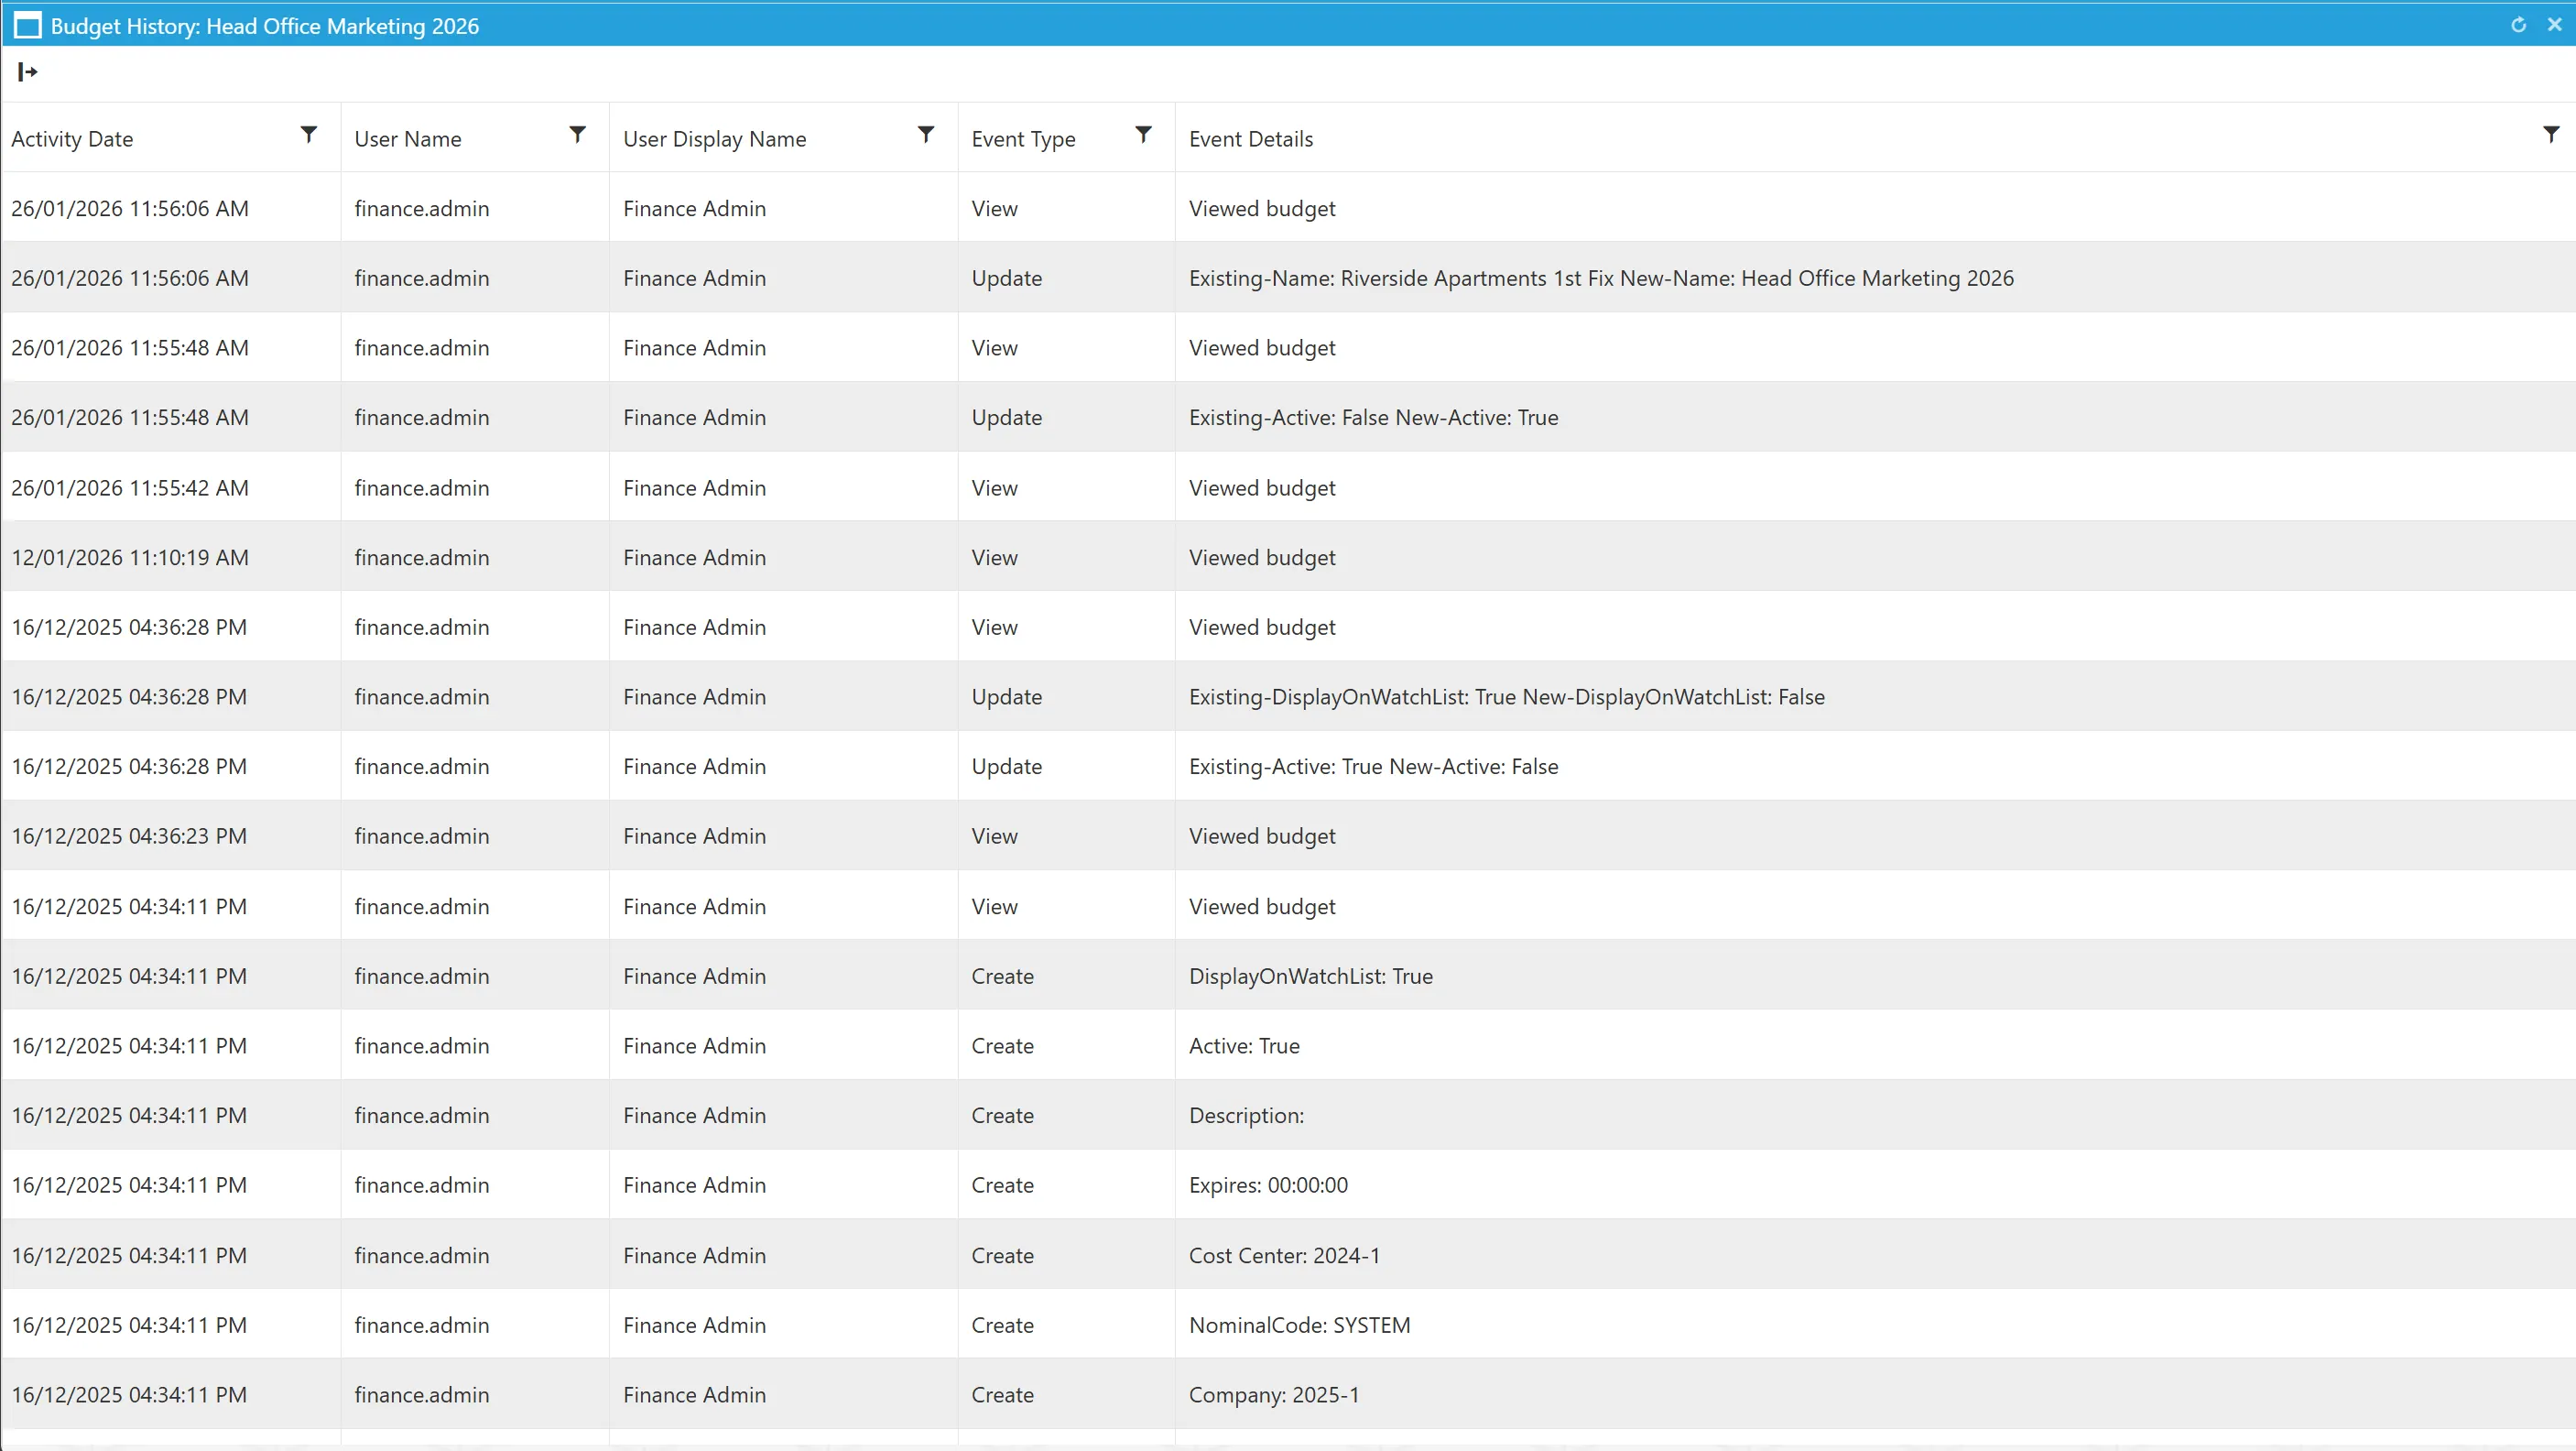
Task: Click 'View' event type in the 11:55:42 AM row
Action: 994,488
